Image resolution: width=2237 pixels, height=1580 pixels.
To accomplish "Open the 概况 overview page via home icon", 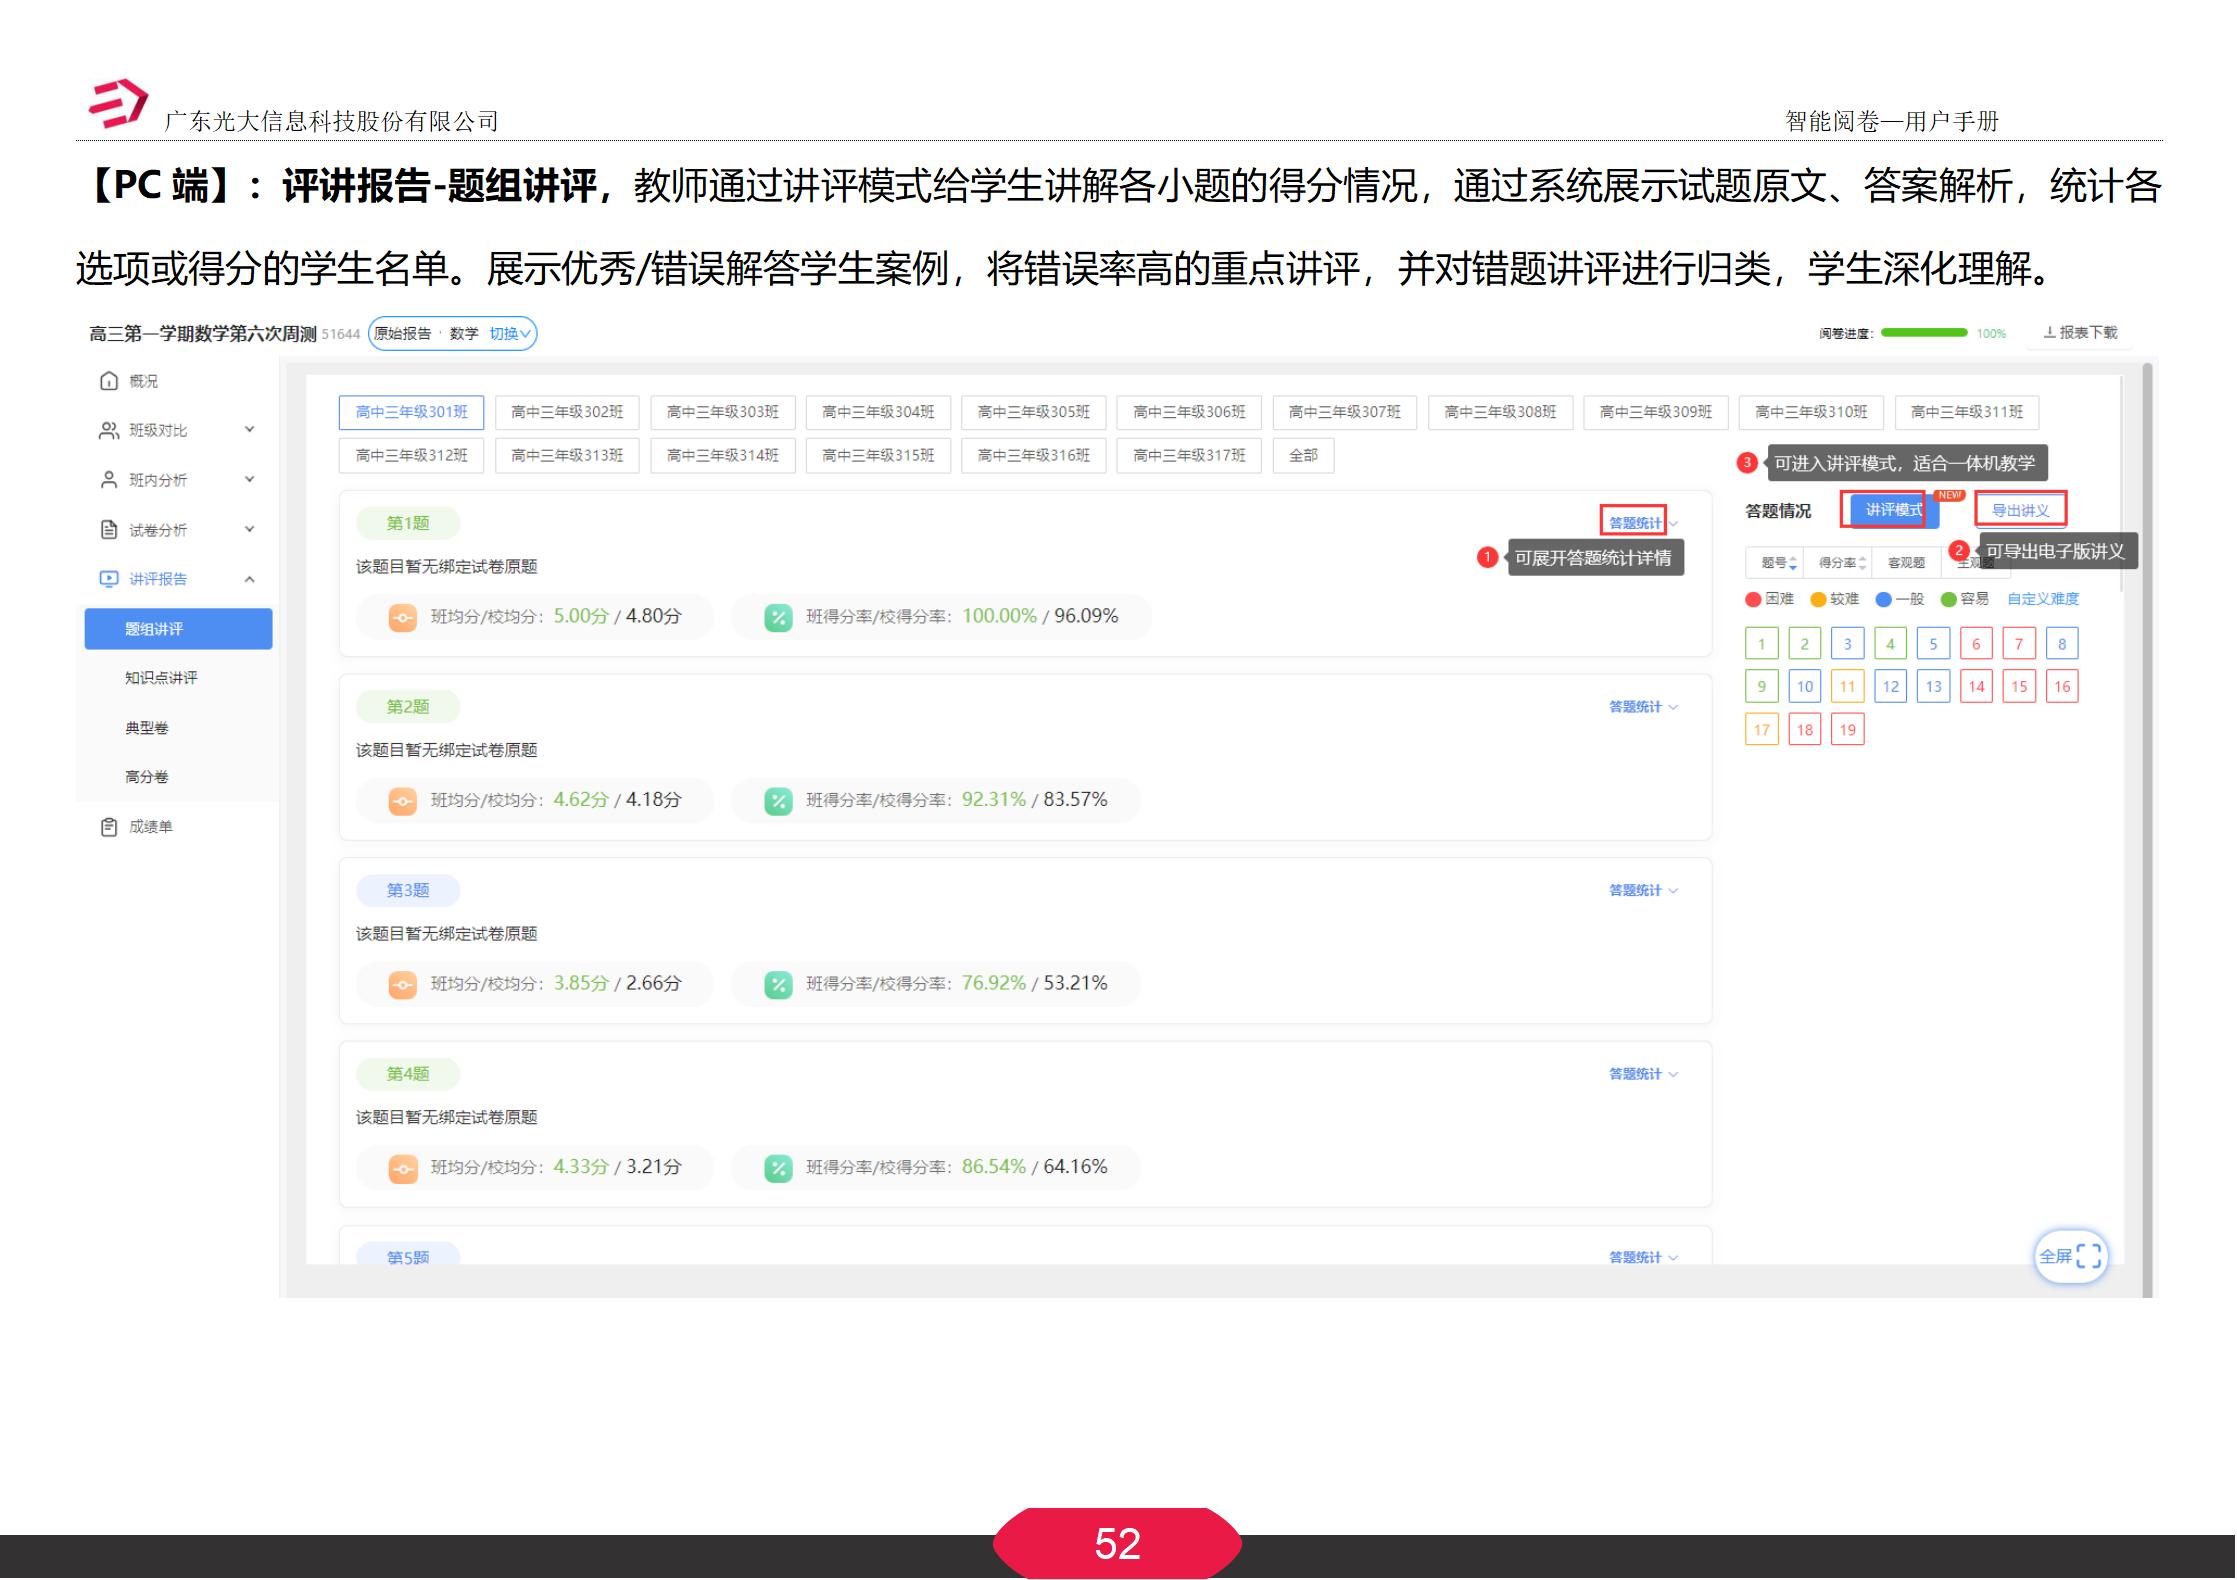I will click(x=110, y=381).
